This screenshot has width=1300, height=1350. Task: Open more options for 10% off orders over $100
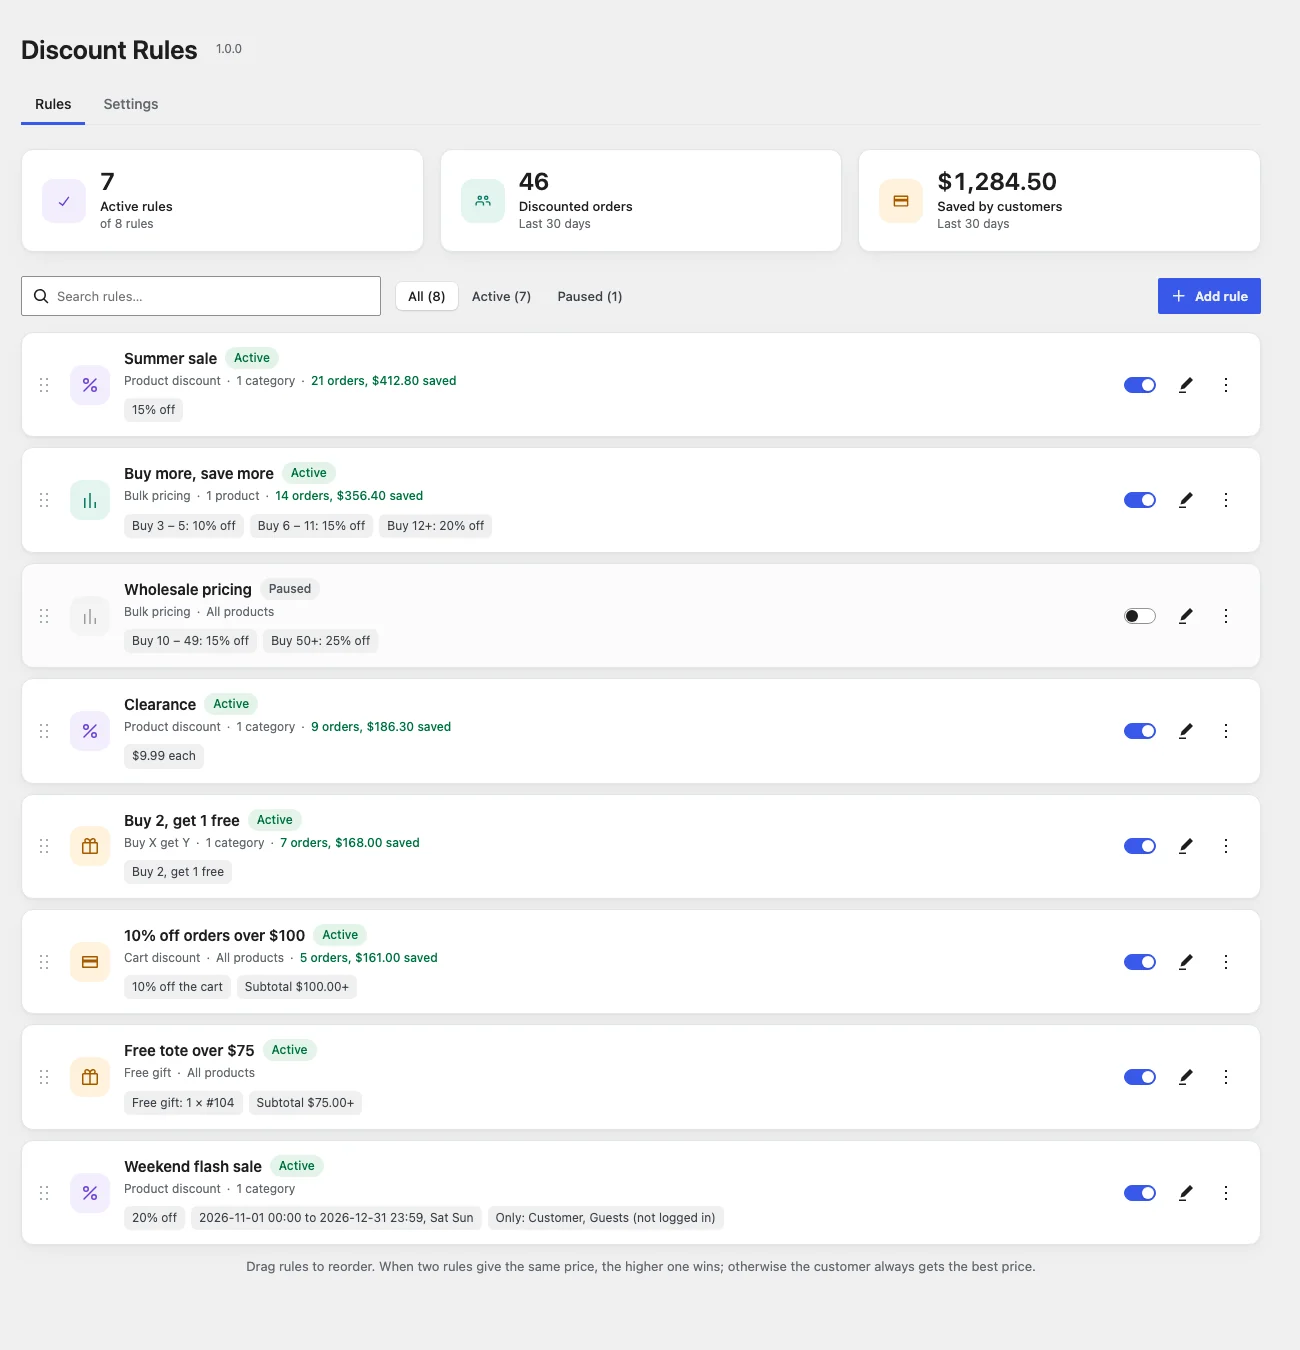tap(1226, 962)
